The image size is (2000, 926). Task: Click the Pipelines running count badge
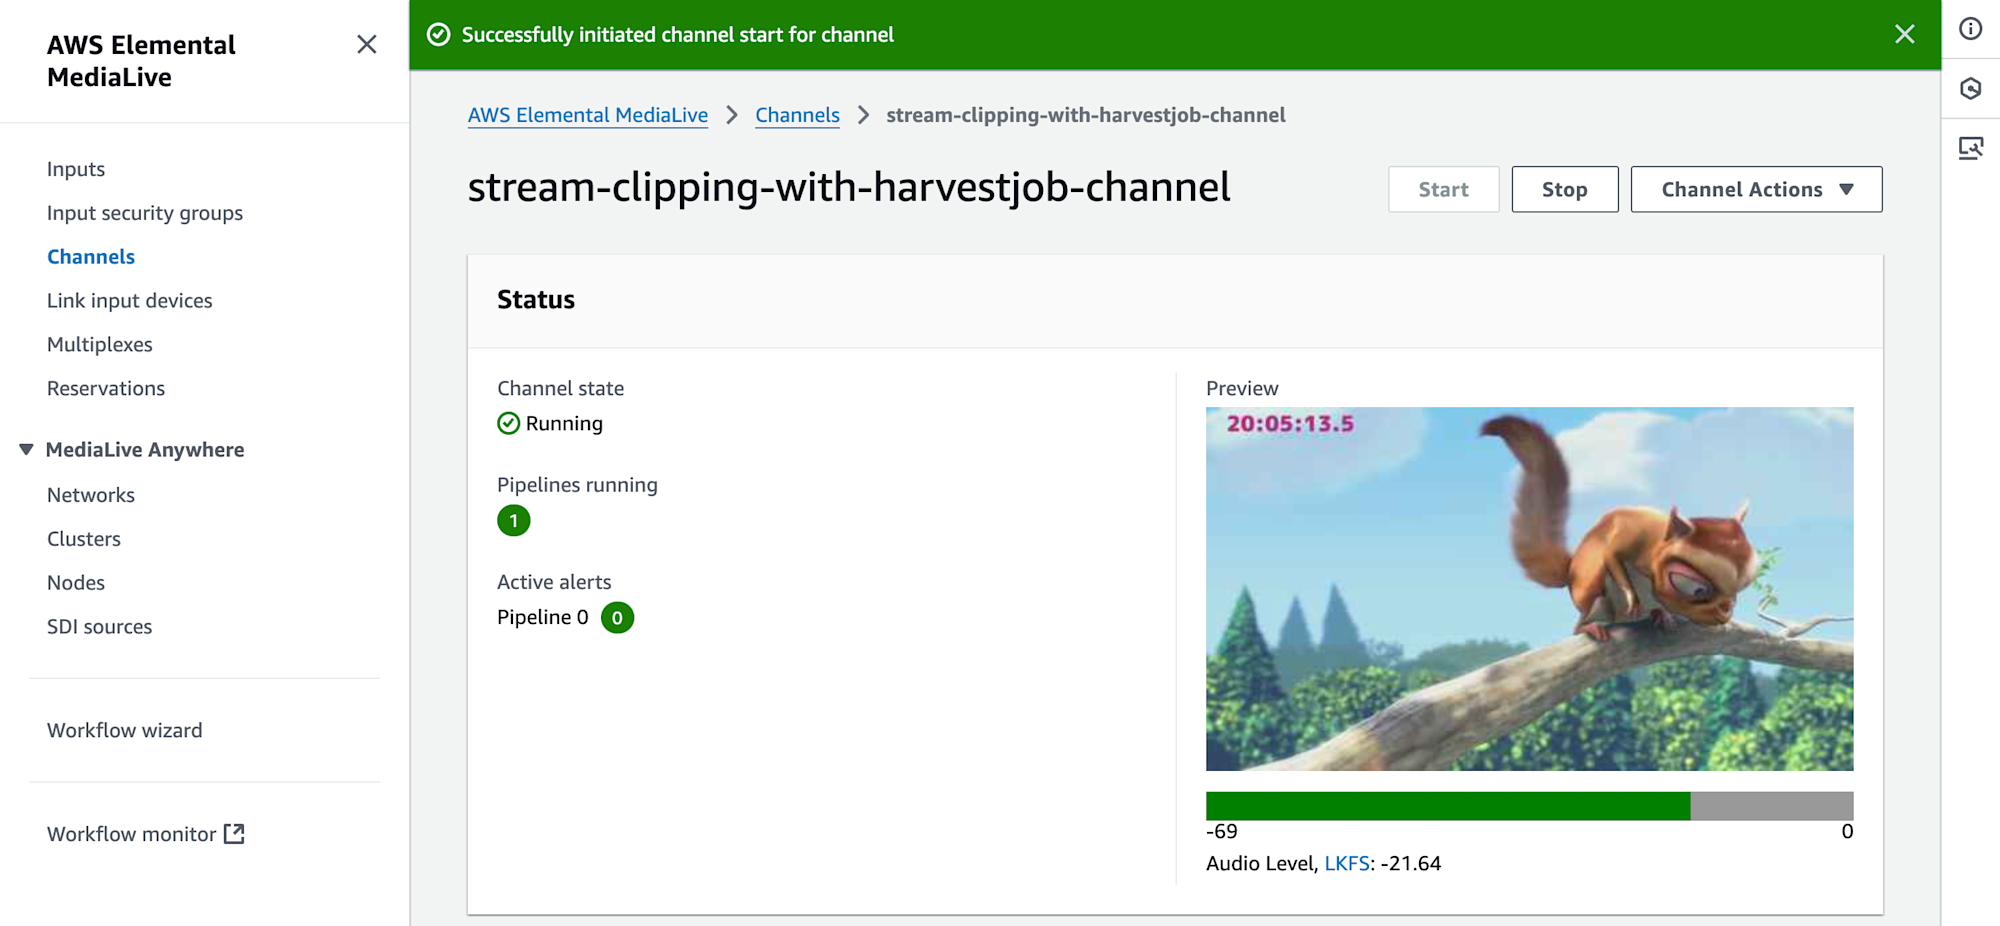click(x=513, y=520)
